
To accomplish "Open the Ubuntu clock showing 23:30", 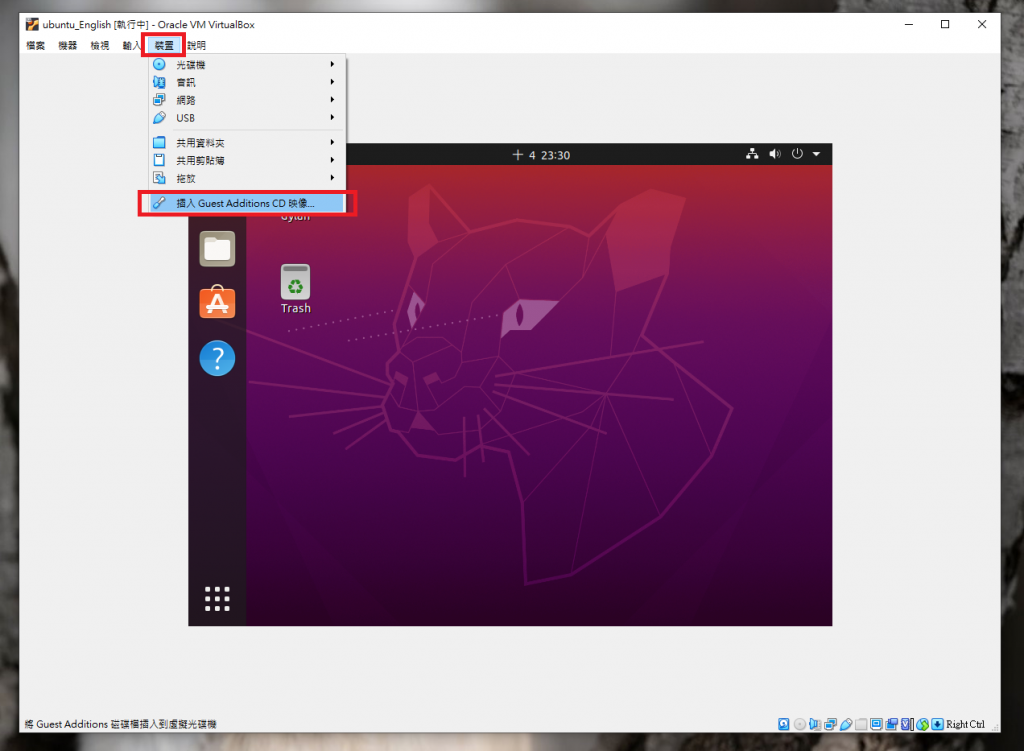I will click(x=541, y=155).
